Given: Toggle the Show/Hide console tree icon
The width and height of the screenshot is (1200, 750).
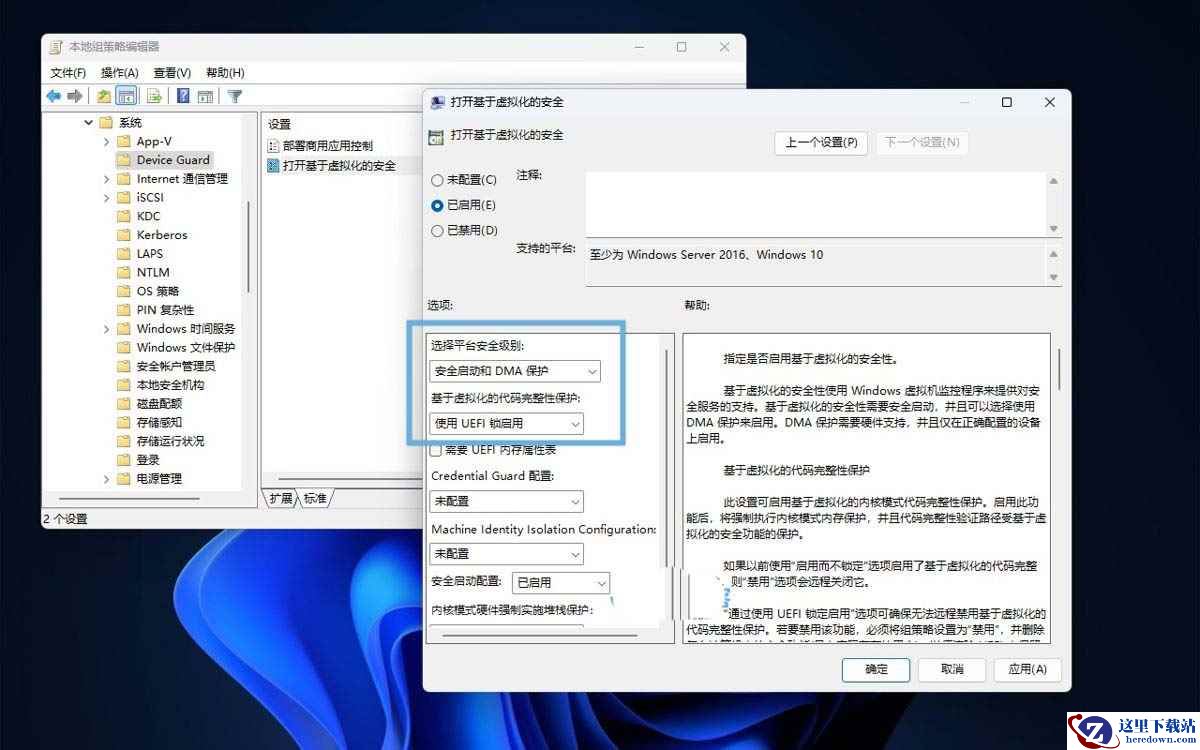Looking at the screenshot, I should (x=126, y=96).
